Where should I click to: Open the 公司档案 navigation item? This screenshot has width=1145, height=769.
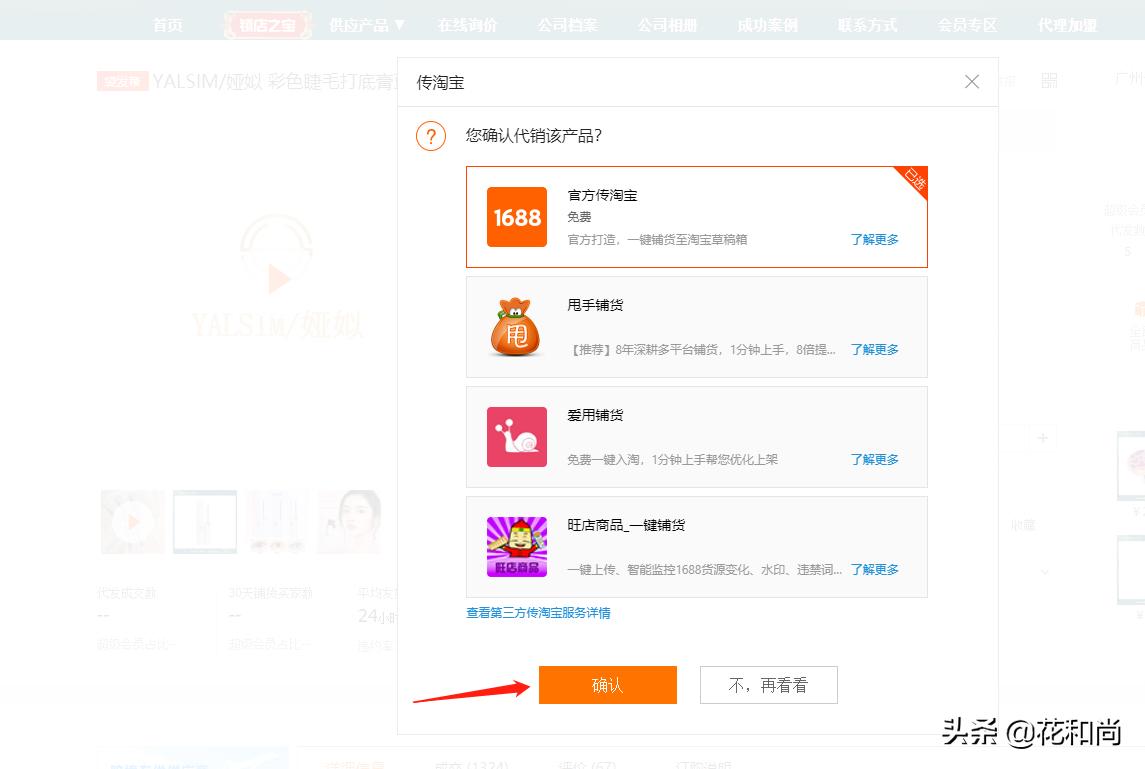point(567,25)
